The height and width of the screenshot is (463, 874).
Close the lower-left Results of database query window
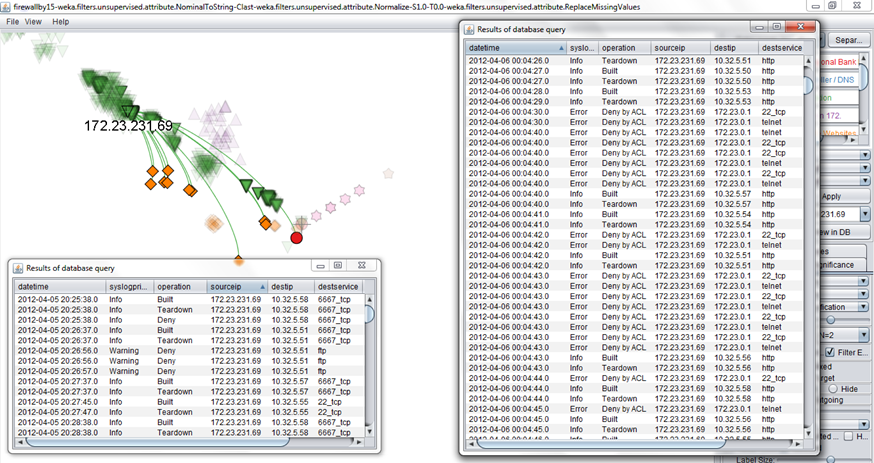361,266
